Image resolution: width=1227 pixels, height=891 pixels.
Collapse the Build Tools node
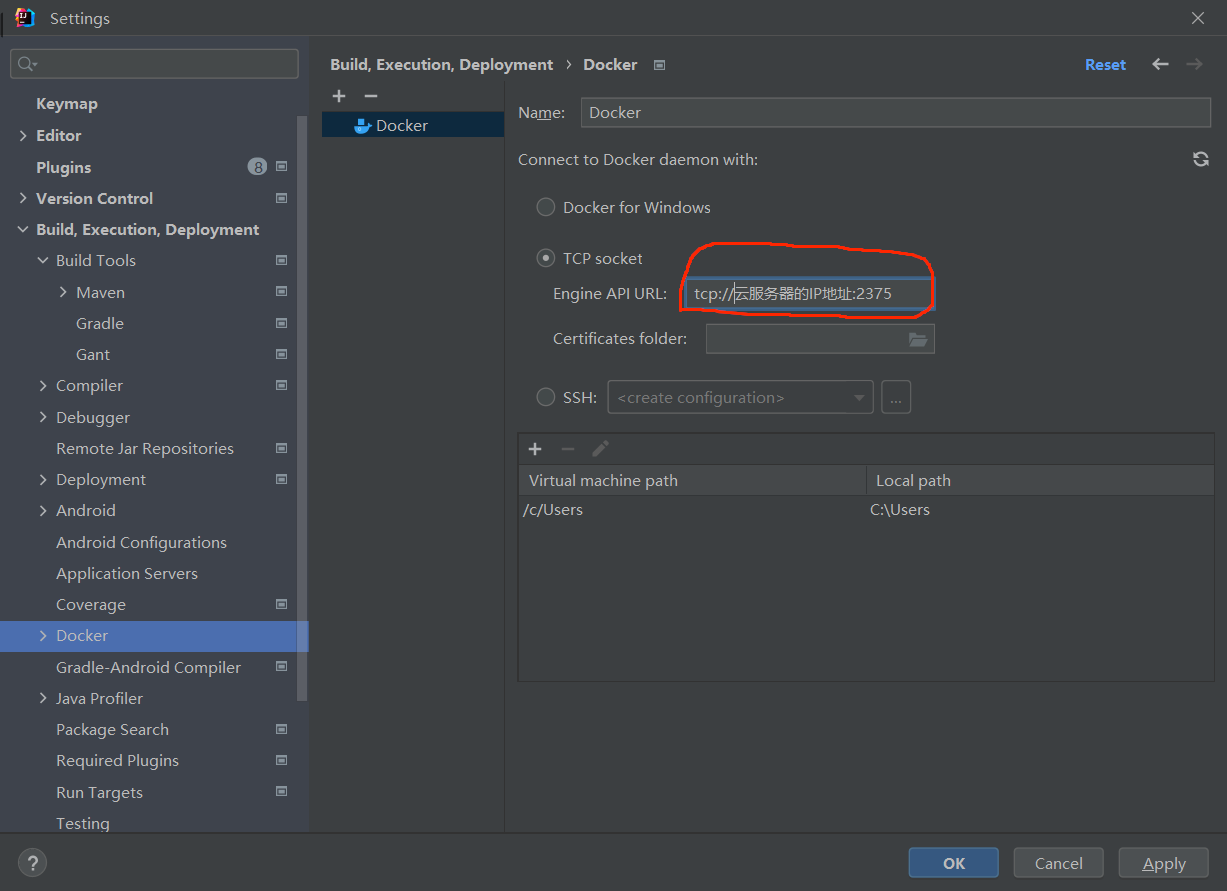coord(43,260)
